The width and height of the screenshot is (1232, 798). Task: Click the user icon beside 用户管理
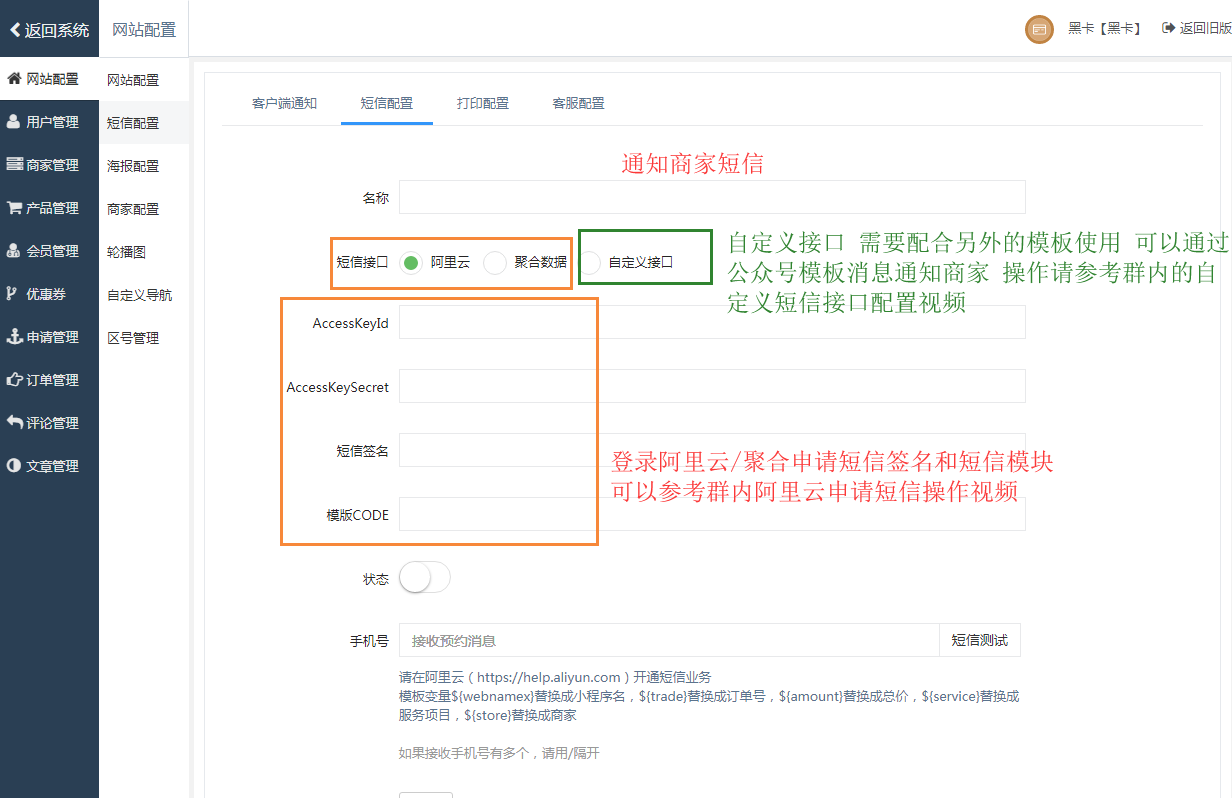point(13,121)
